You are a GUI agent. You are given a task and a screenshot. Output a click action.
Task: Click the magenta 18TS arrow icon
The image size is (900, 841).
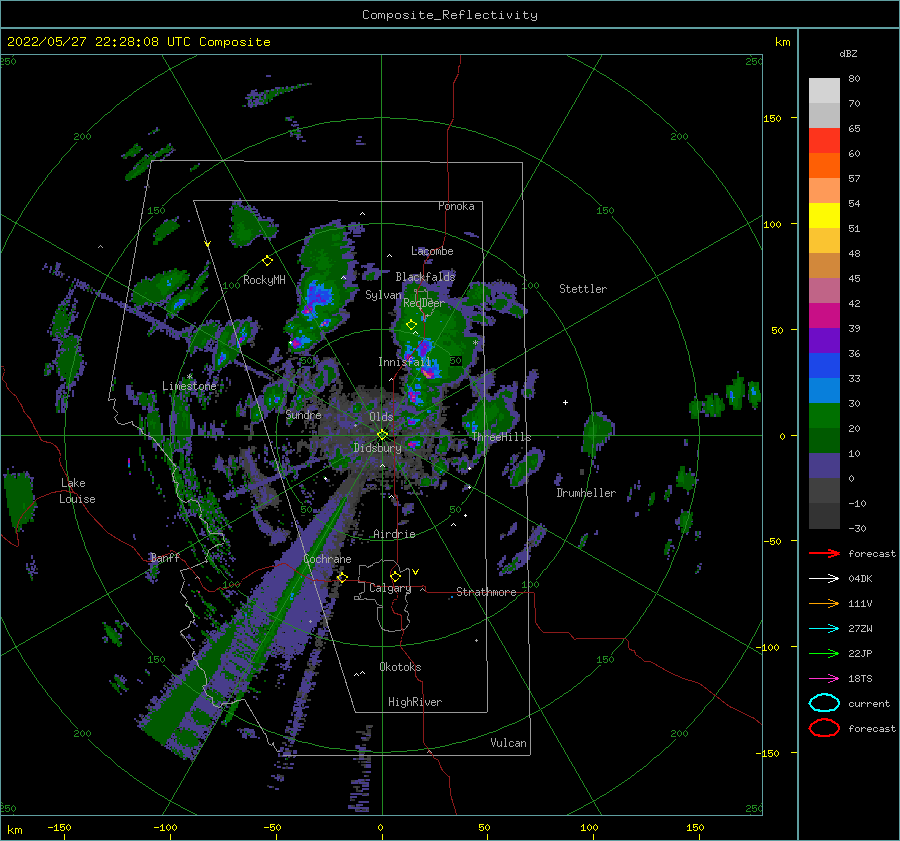click(x=824, y=679)
